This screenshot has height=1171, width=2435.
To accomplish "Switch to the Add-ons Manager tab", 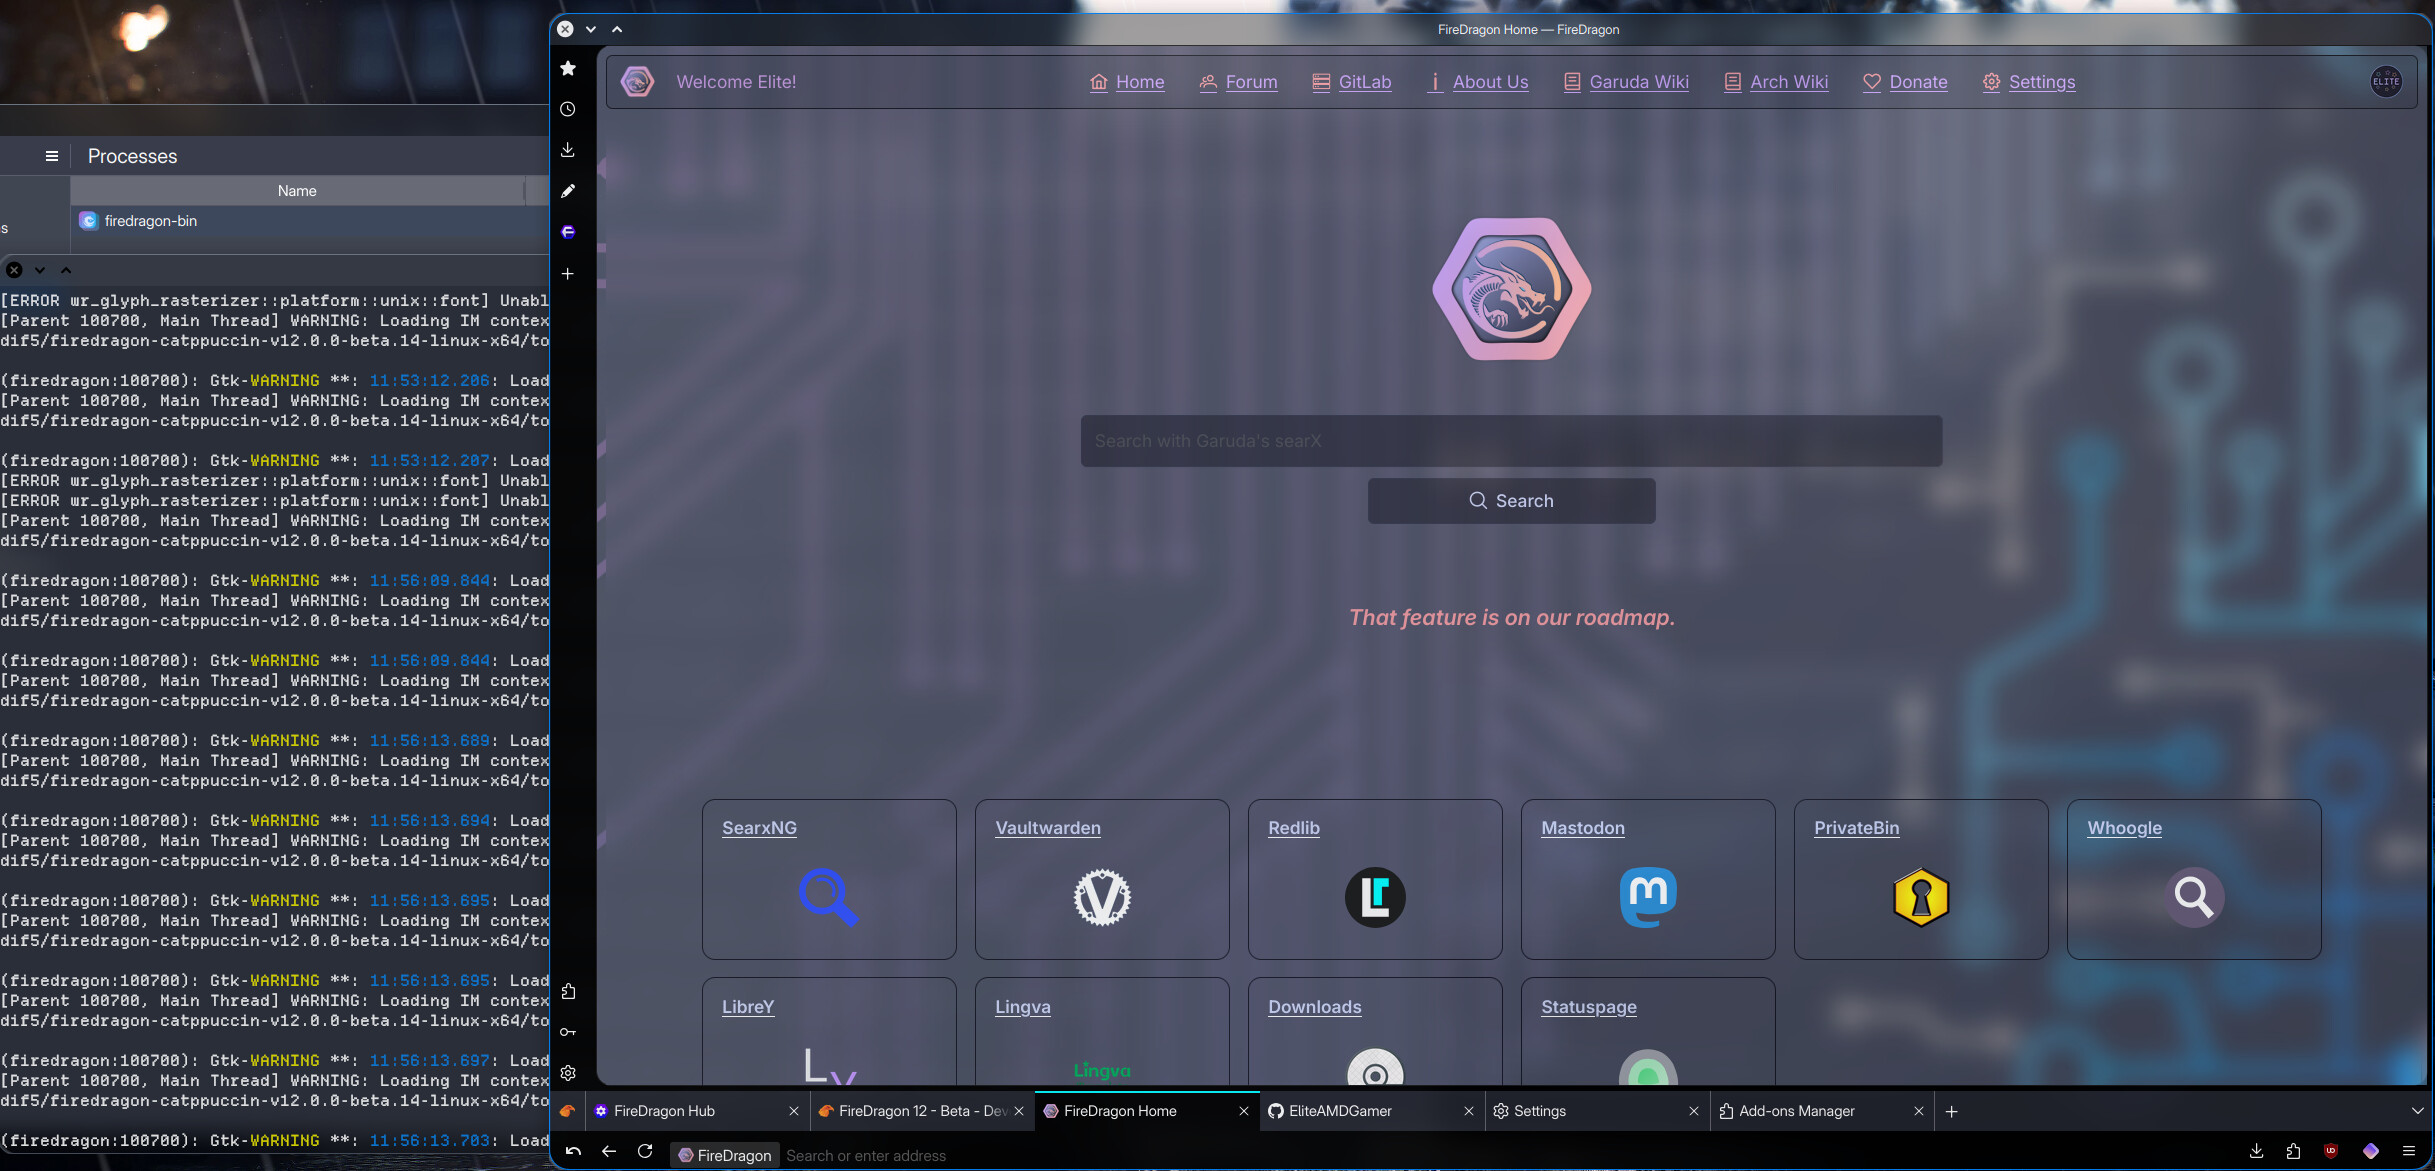I will tap(1821, 1111).
